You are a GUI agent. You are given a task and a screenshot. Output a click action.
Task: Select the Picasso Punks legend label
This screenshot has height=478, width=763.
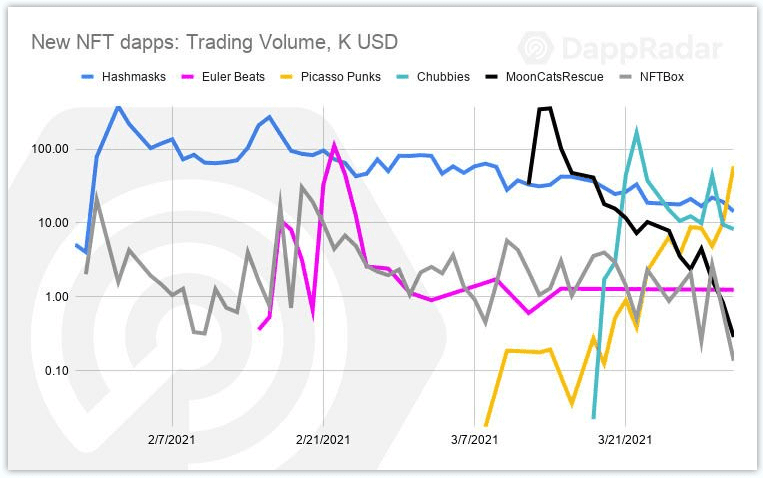point(341,77)
